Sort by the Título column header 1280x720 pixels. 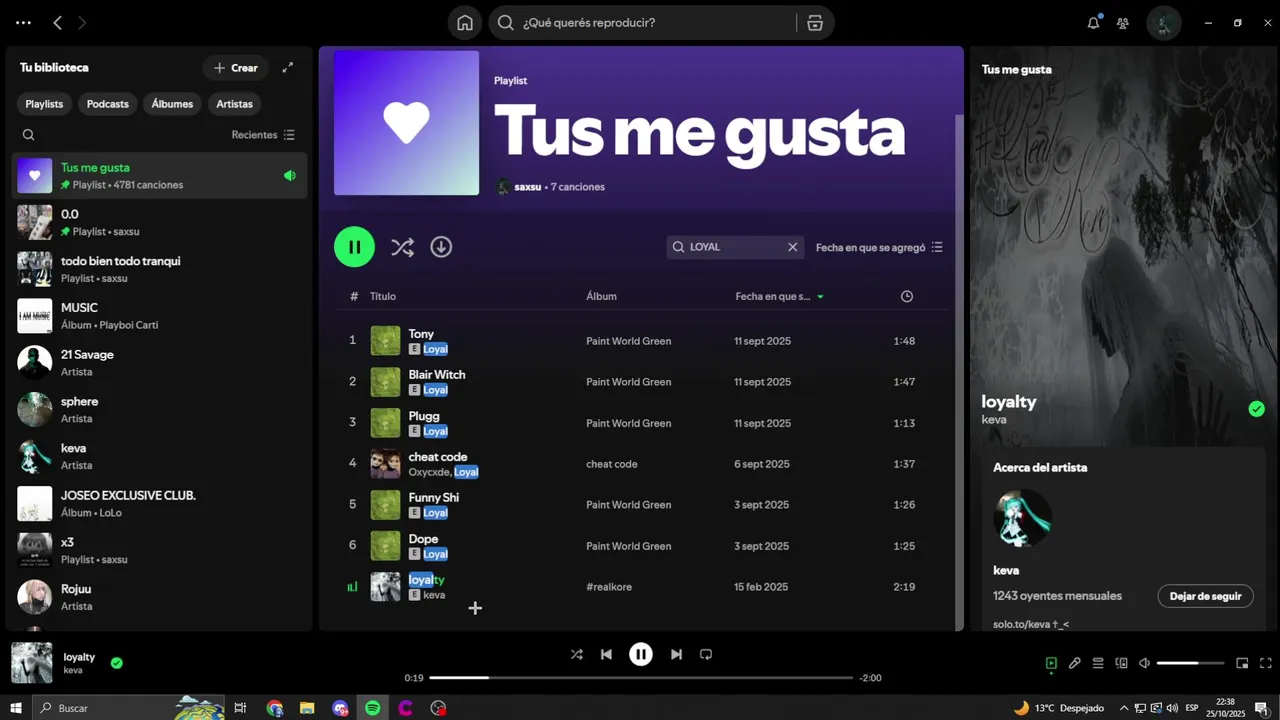(383, 296)
